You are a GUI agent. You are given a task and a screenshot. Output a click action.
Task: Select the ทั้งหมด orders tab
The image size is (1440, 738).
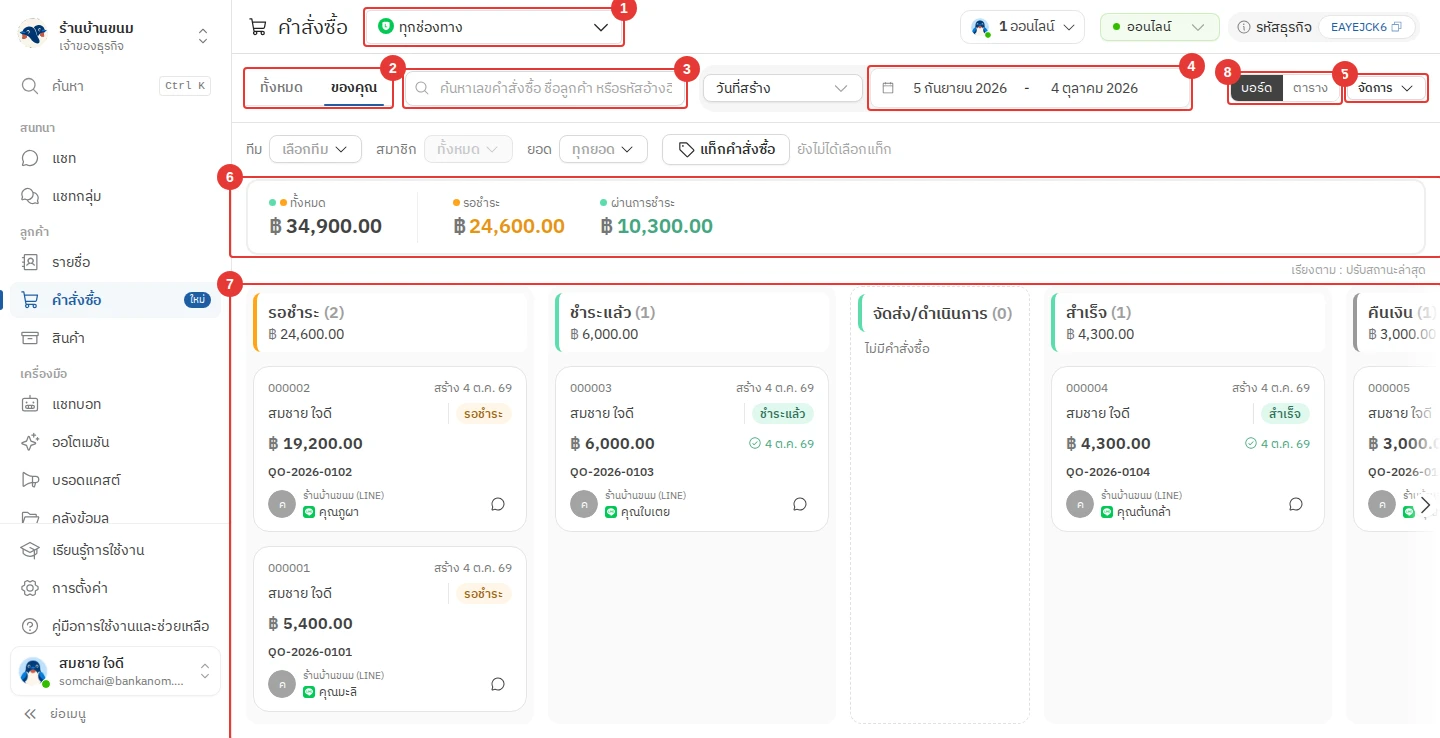[x=281, y=87]
